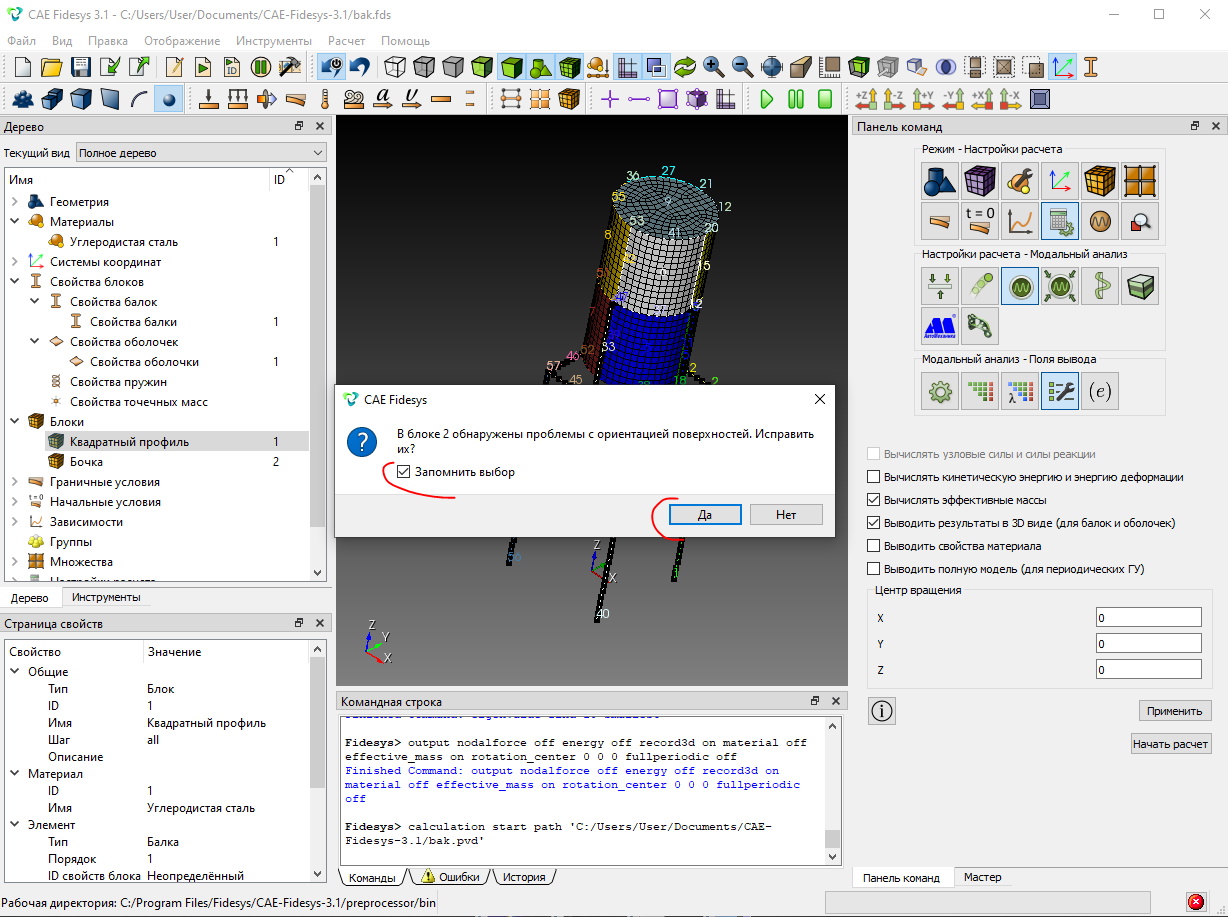Close the CAE Fidesys dialog
1228x917 pixels.
click(819, 399)
